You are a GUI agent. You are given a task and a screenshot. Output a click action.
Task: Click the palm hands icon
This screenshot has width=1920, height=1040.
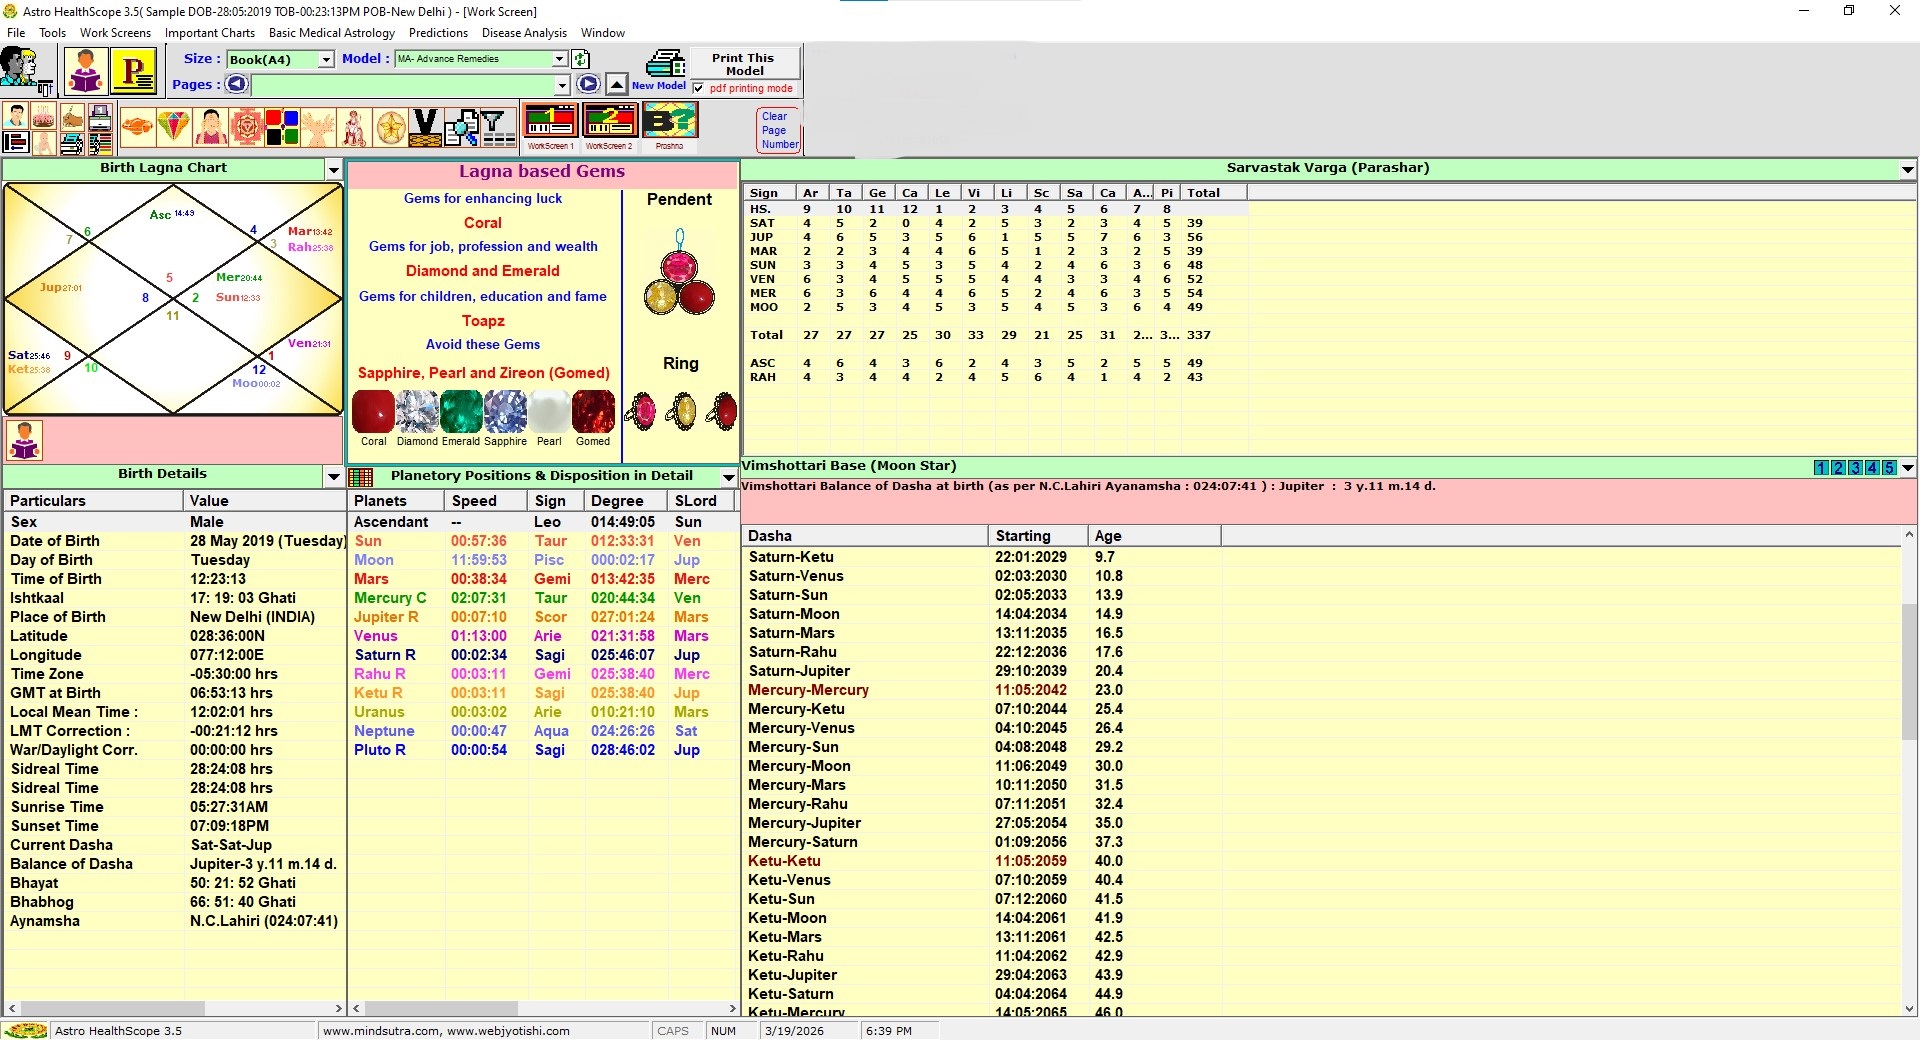319,127
